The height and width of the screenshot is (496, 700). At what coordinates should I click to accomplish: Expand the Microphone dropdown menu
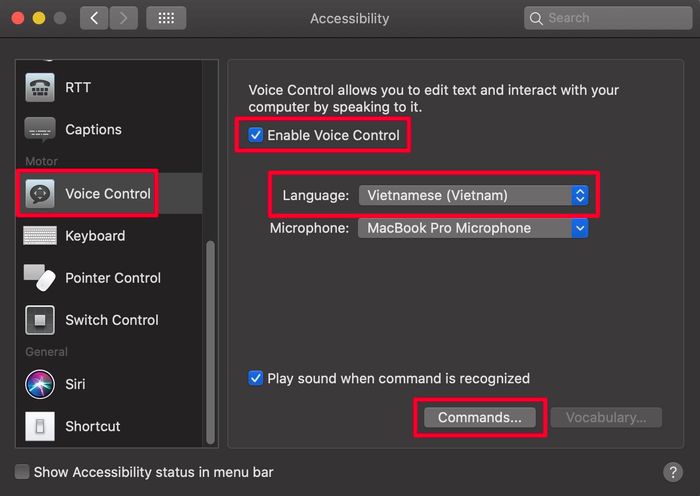tap(473, 229)
